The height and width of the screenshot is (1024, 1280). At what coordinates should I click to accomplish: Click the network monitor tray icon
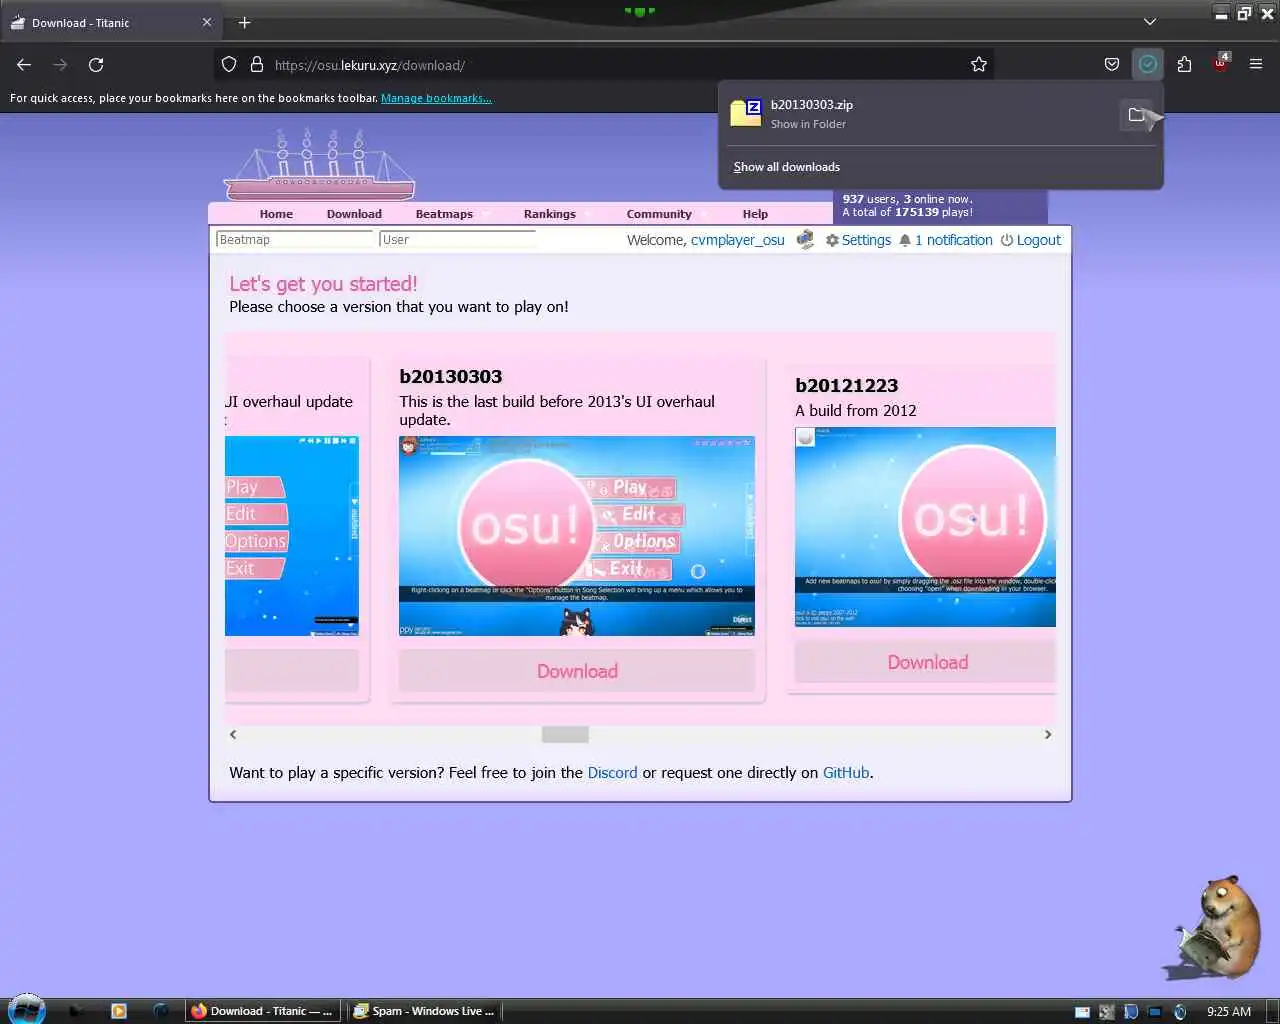pos(1155,1012)
